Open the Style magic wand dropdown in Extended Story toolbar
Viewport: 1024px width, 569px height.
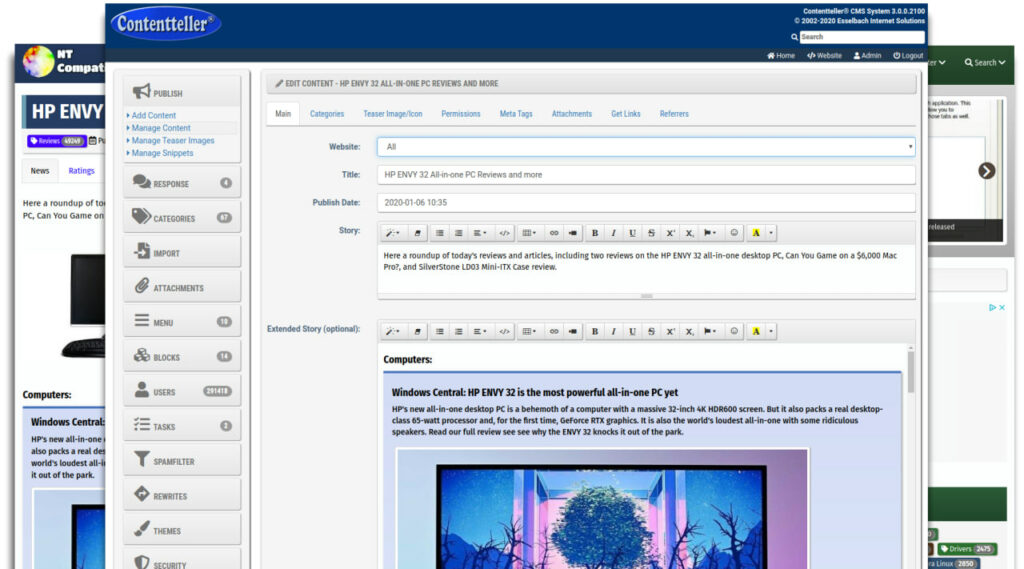click(x=392, y=331)
